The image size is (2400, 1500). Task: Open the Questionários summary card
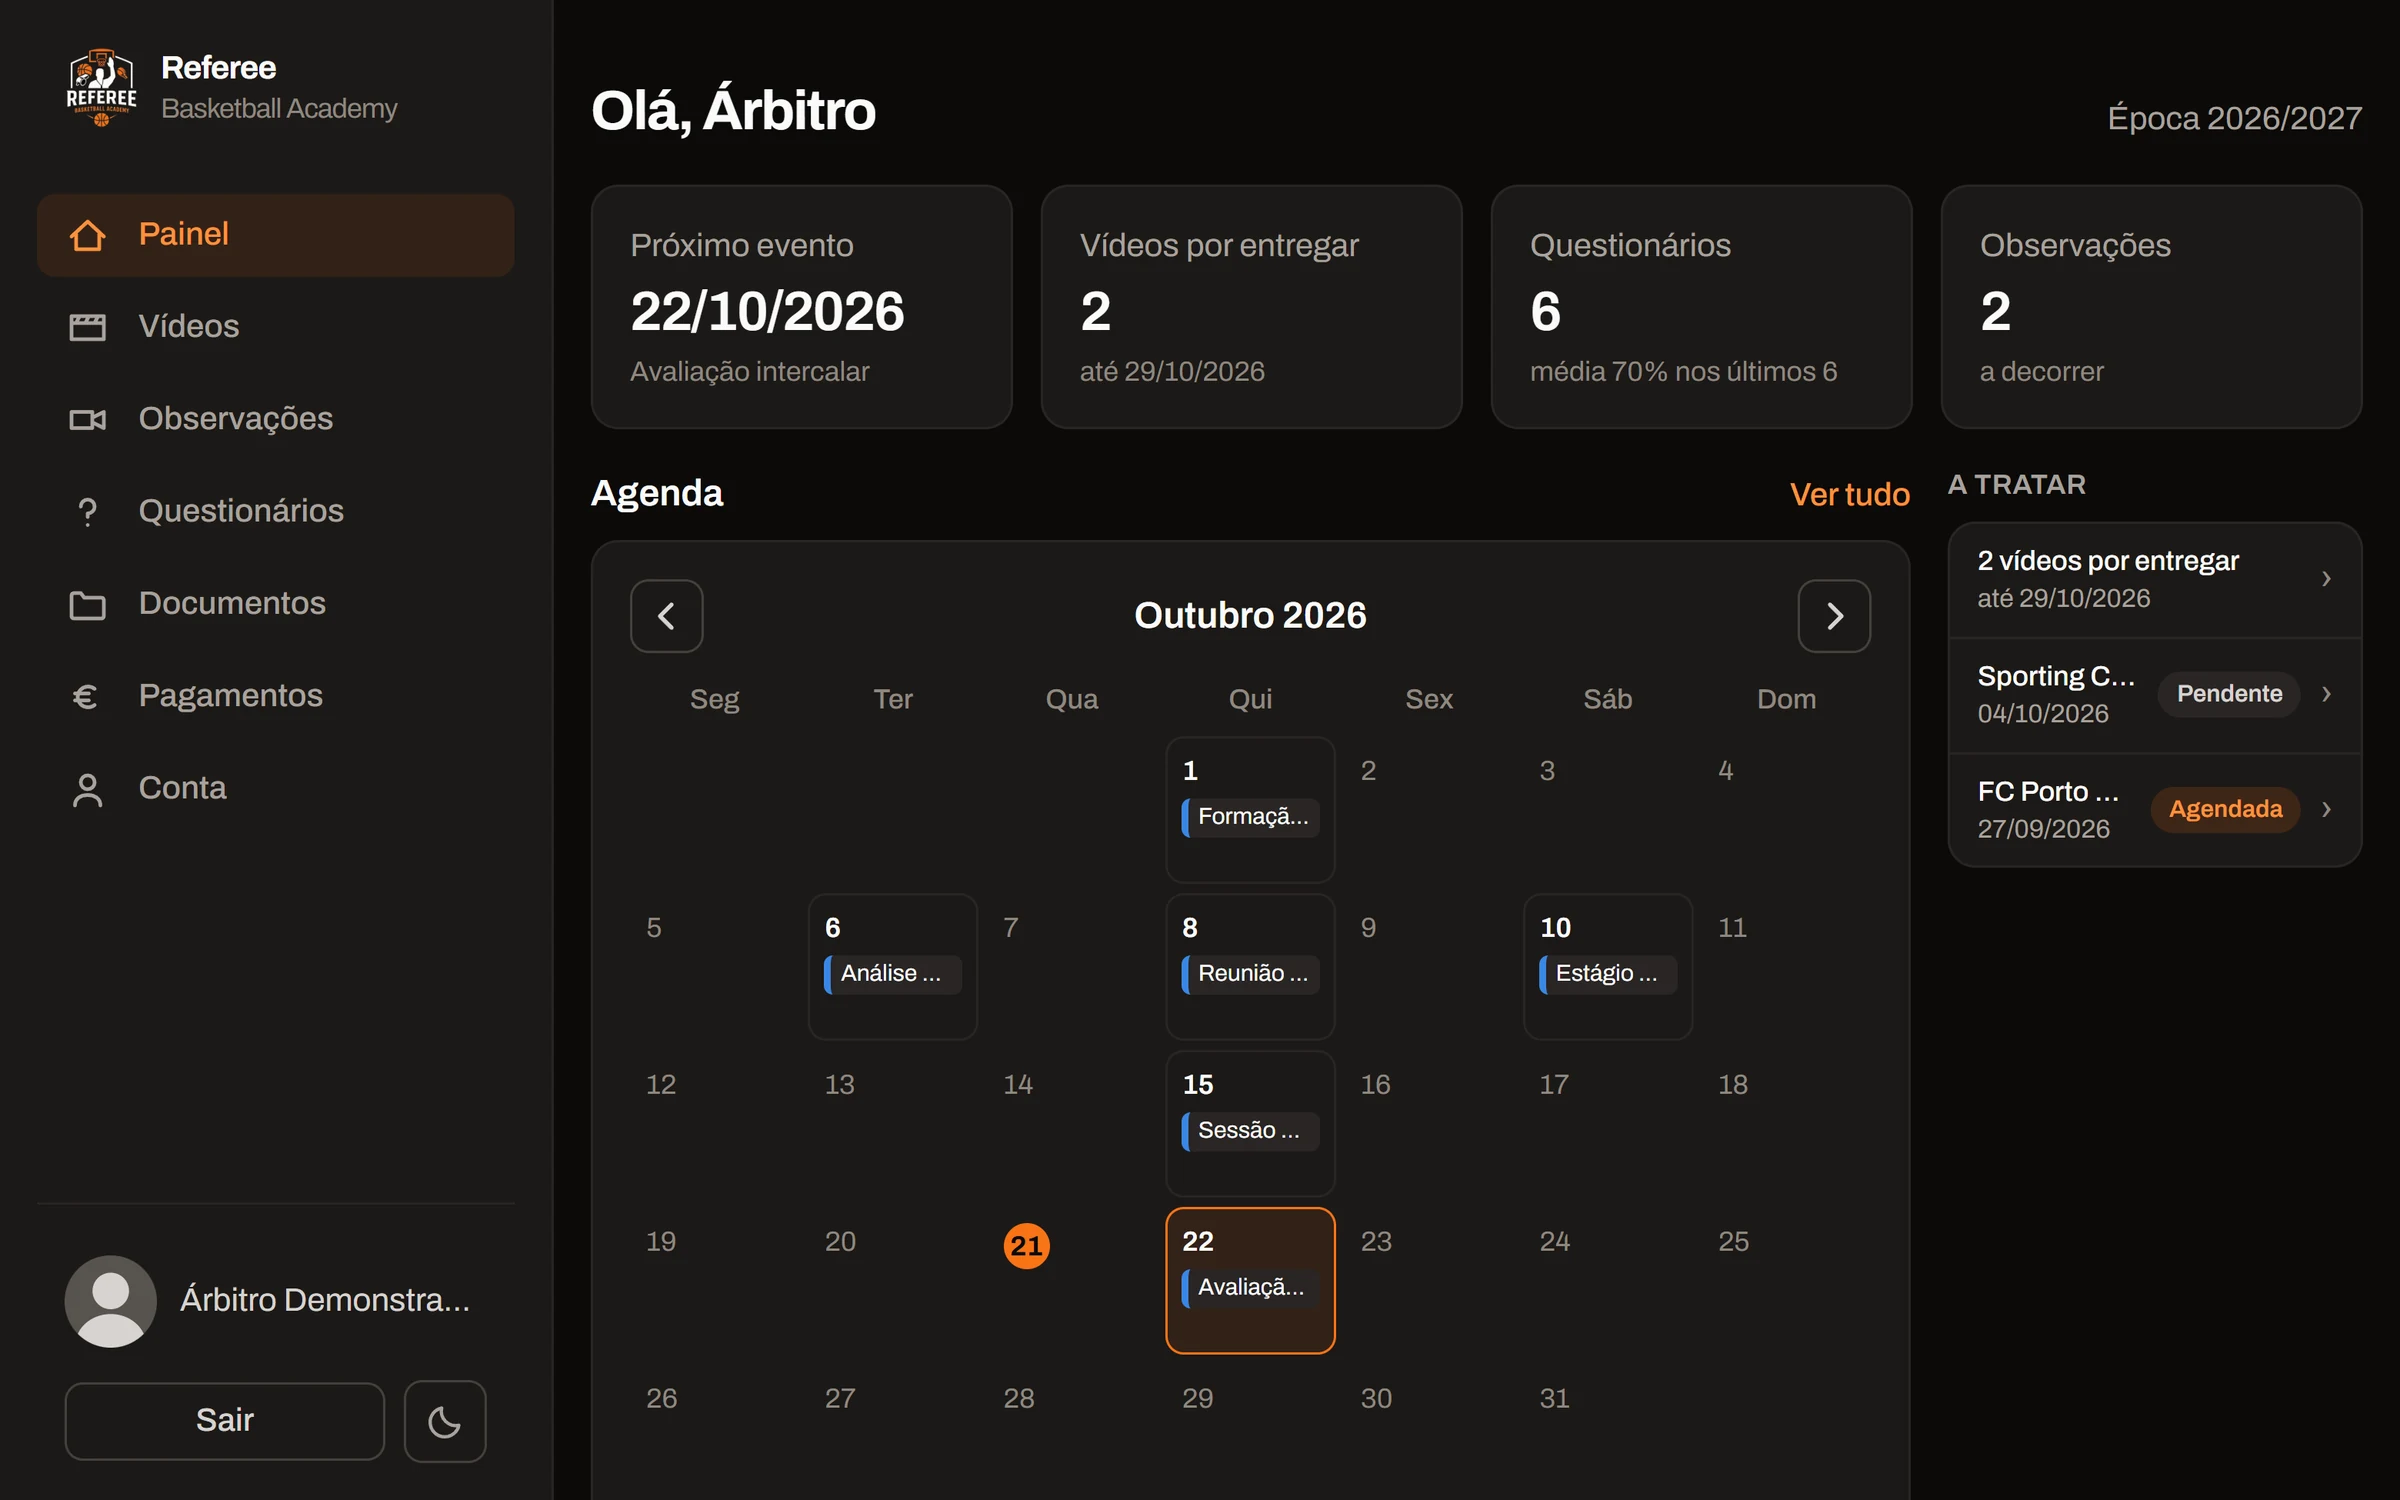click(x=1702, y=307)
